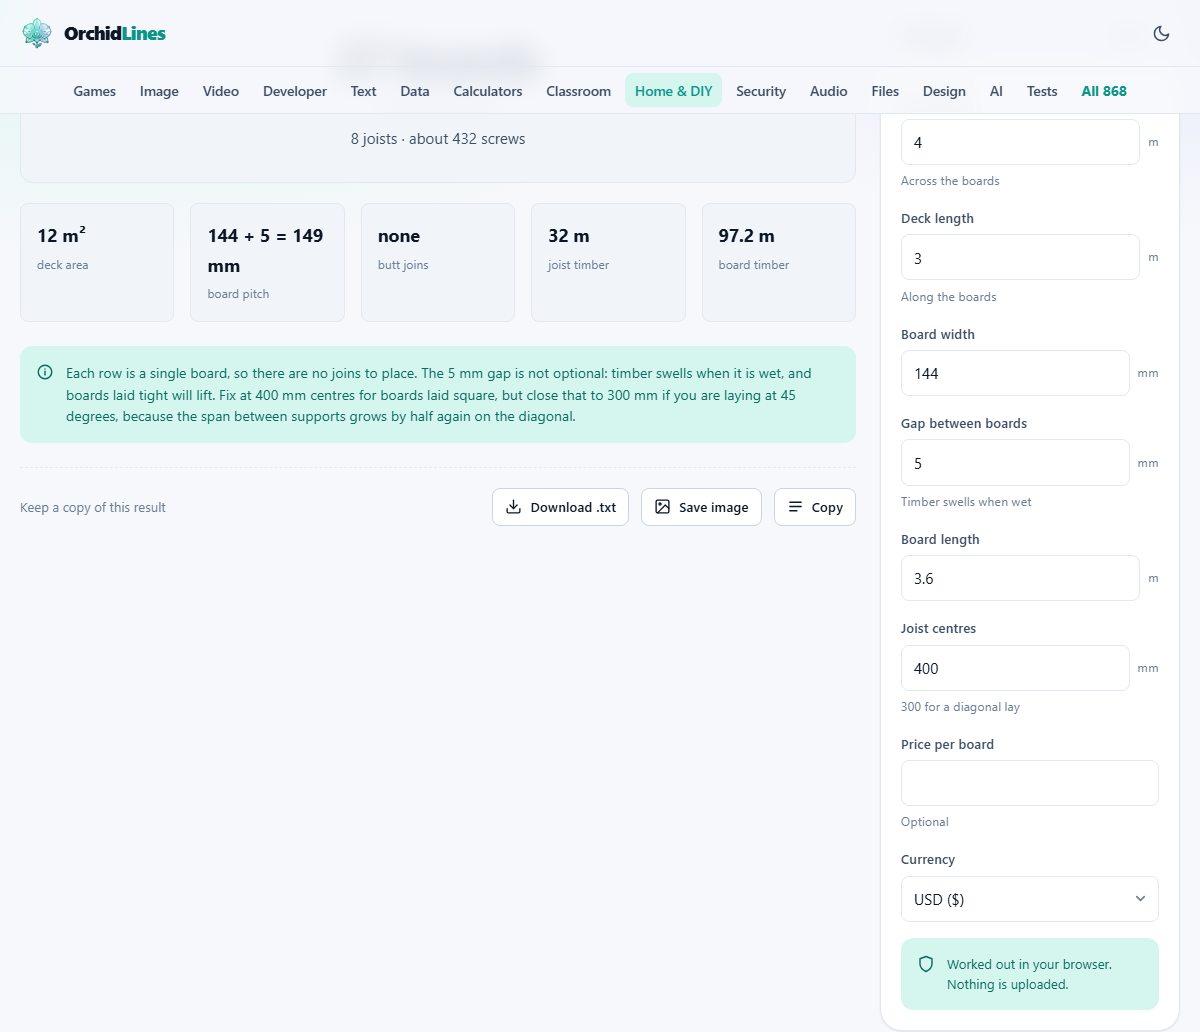The image size is (1200, 1032).
Task: Click '8 joists · about 432 screws' text
Action: click(x=438, y=139)
